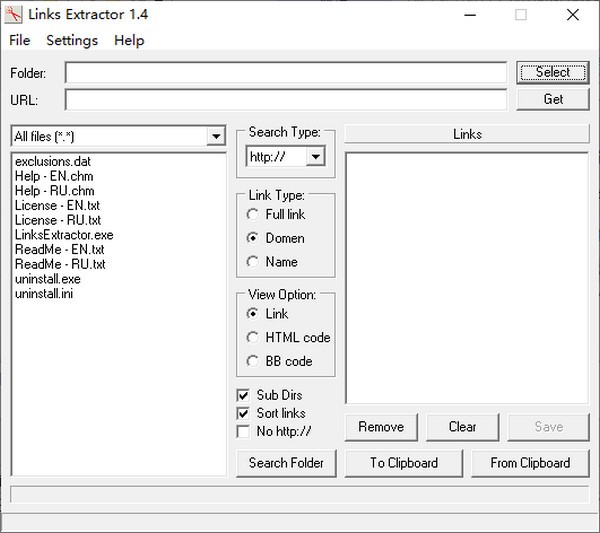This screenshot has width=600, height=533.
Task: Select uninstall.exe in the file list
Action: point(48,279)
